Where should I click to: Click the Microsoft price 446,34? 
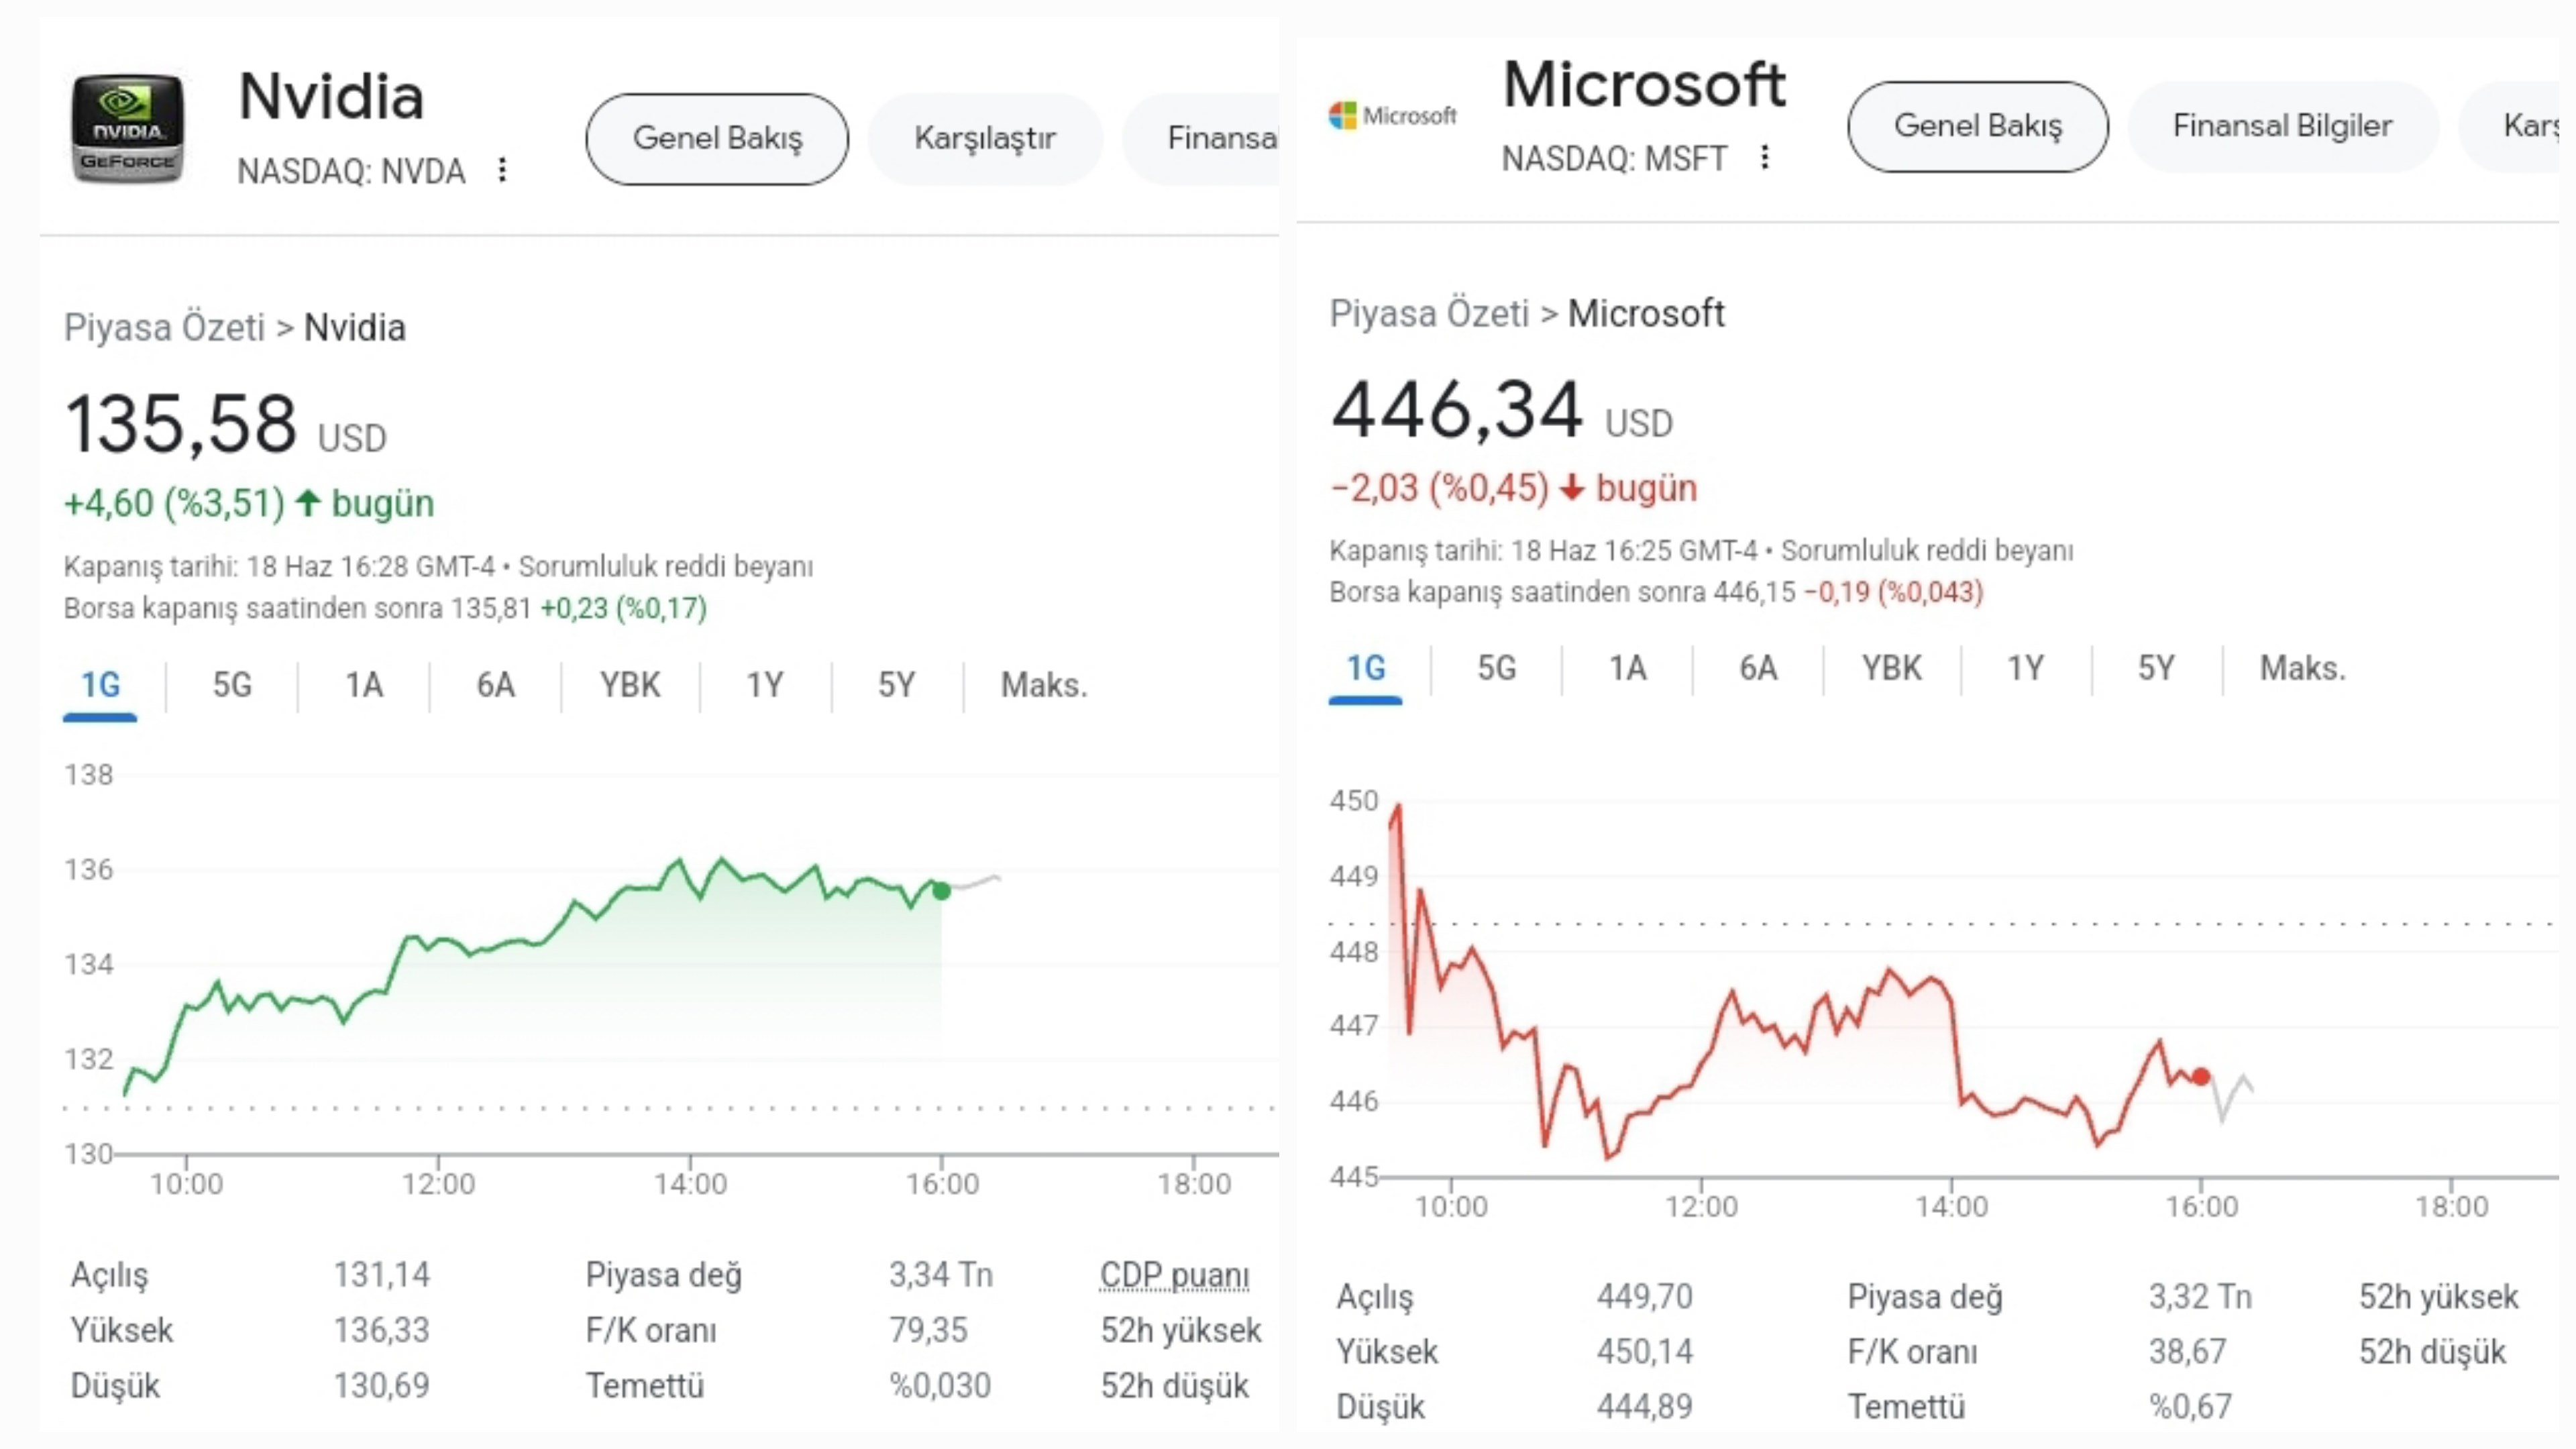coord(1457,410)
